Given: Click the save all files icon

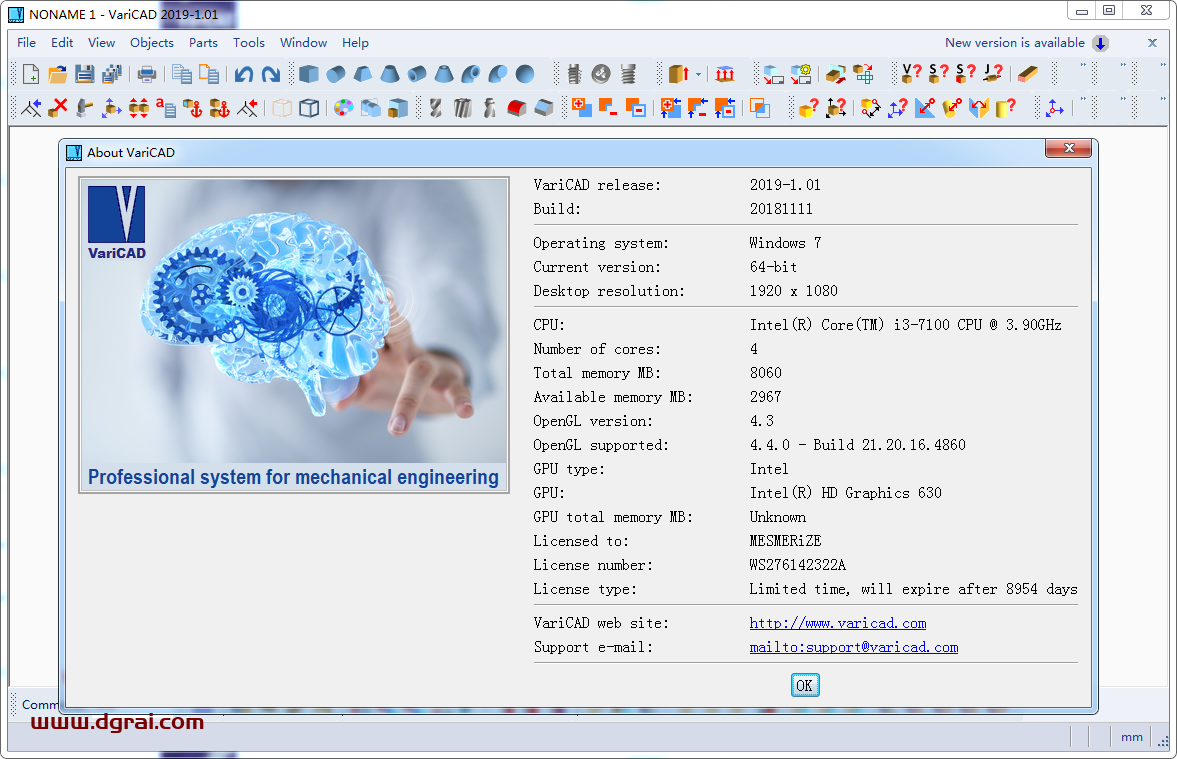Looking at the screenshot, I should coord(112,74).
